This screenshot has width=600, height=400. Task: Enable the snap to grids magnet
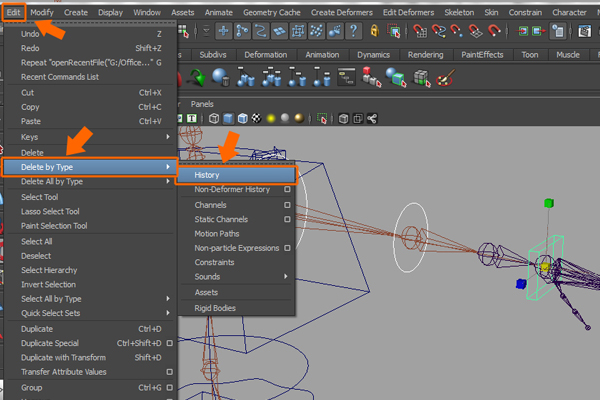pos(420,31)
